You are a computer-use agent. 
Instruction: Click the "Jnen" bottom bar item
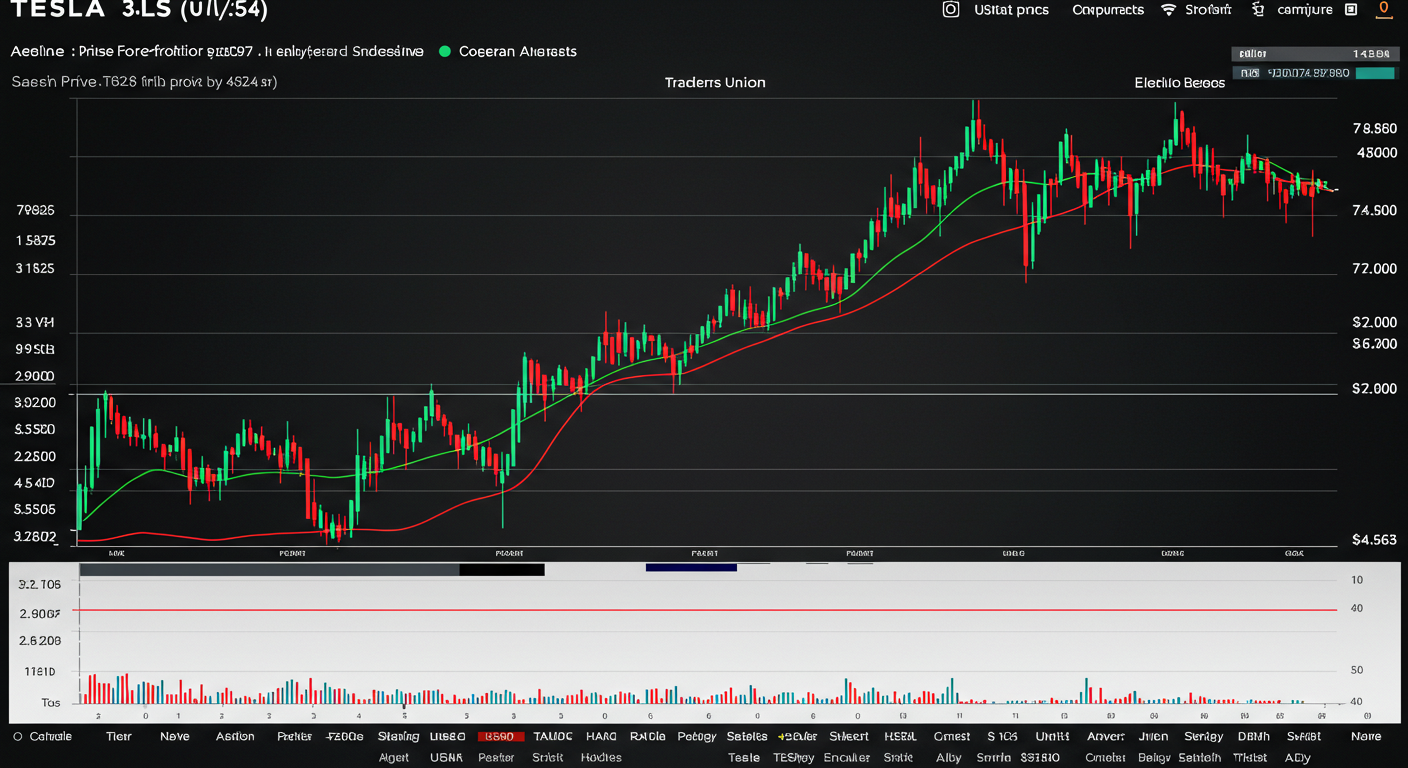1153,736
